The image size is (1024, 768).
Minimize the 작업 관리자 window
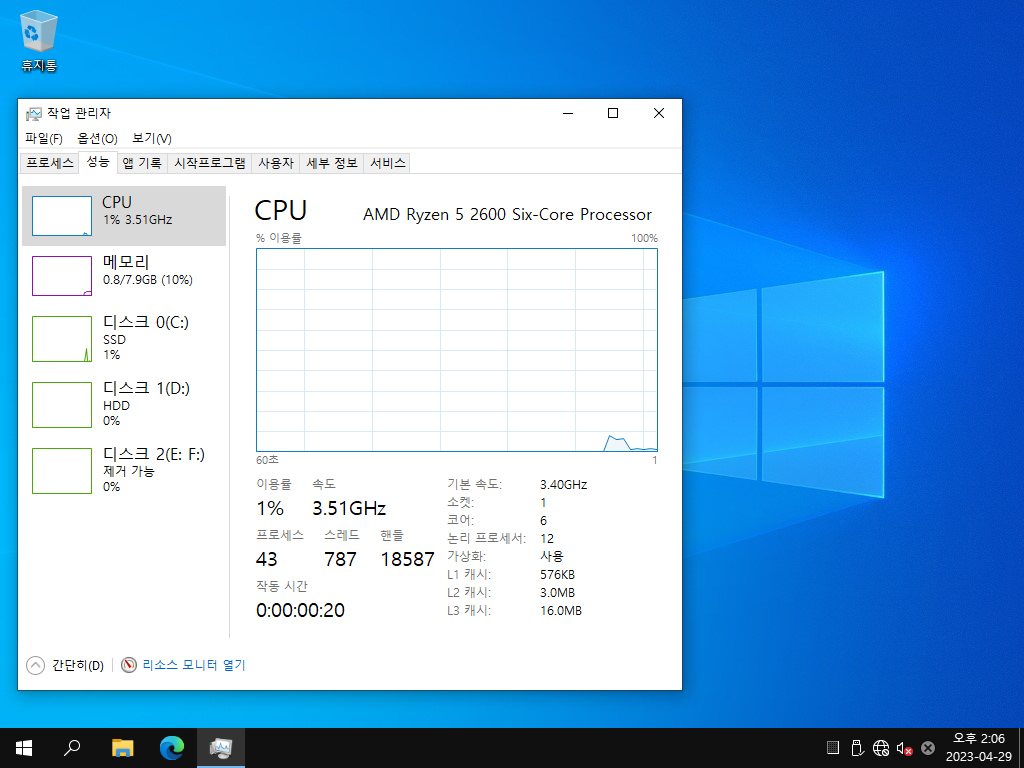[568, 114]
